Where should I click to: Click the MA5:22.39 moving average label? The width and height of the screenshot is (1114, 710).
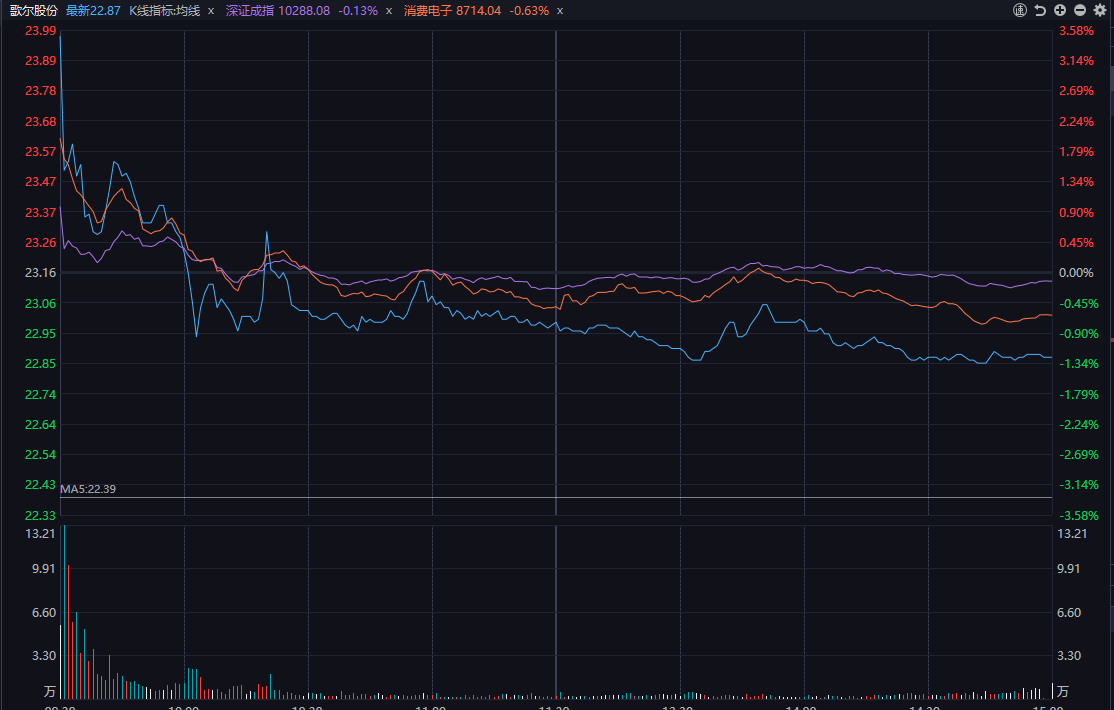(x=88, y=489)
